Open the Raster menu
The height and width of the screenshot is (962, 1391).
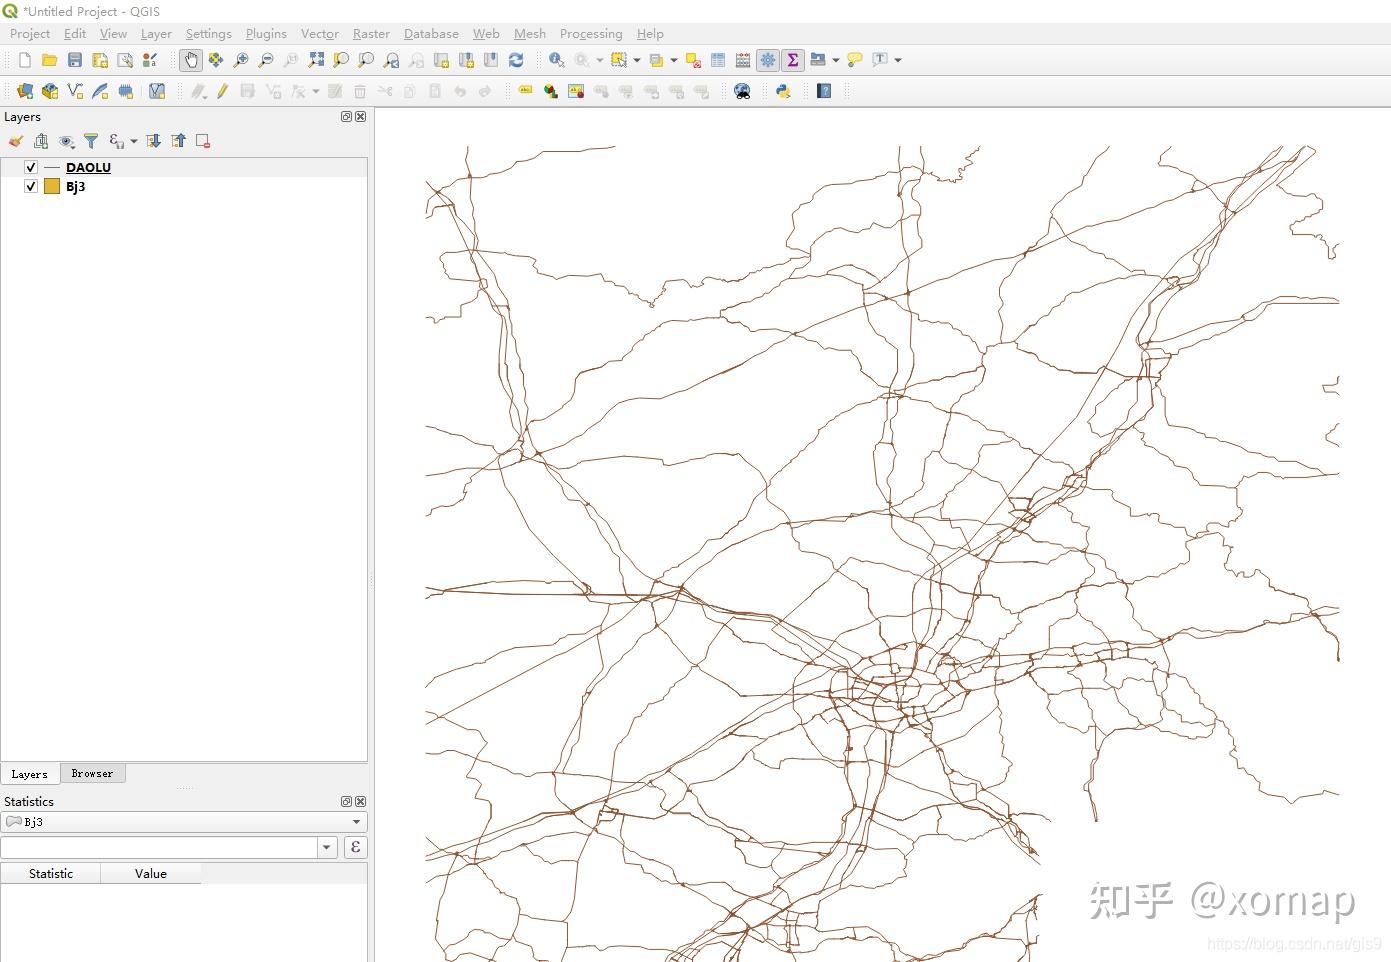[x=371, y=33]
